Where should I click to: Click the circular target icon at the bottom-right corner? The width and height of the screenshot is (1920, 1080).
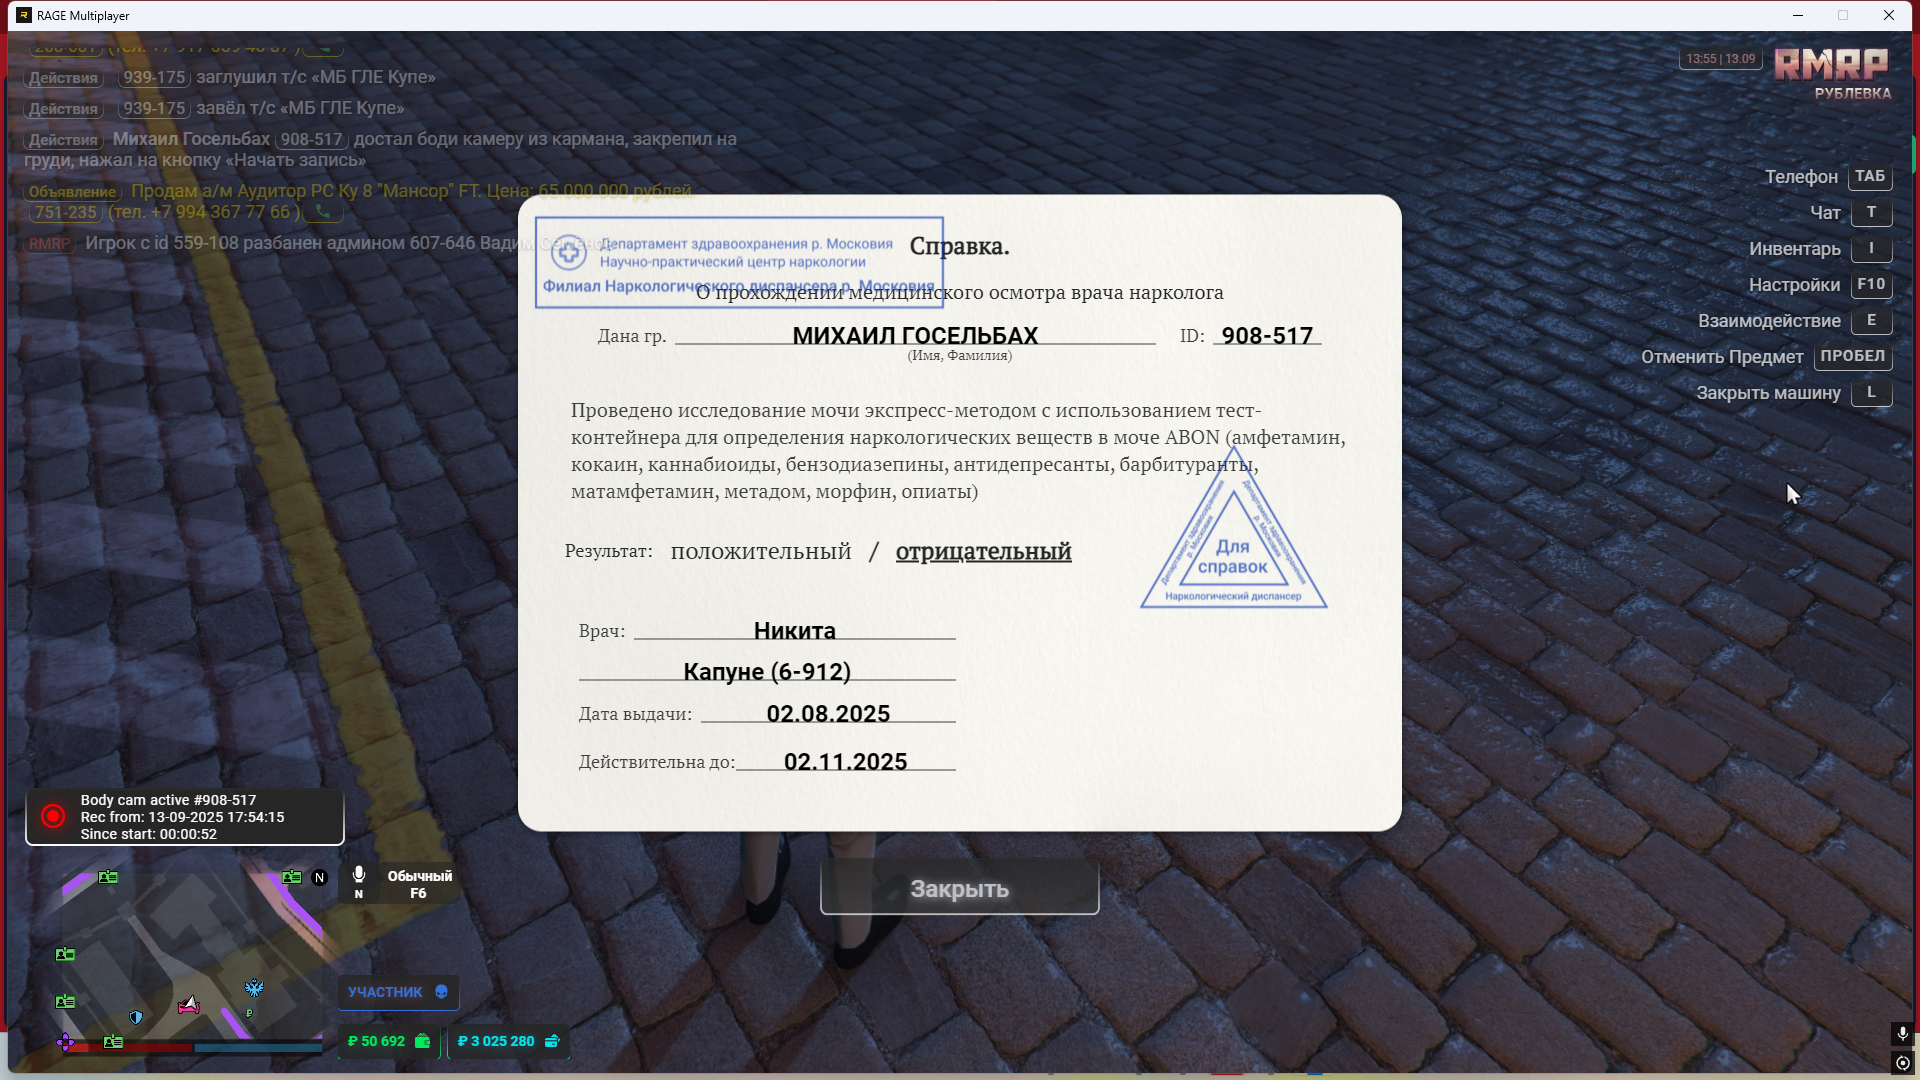click(1902, 1063)
